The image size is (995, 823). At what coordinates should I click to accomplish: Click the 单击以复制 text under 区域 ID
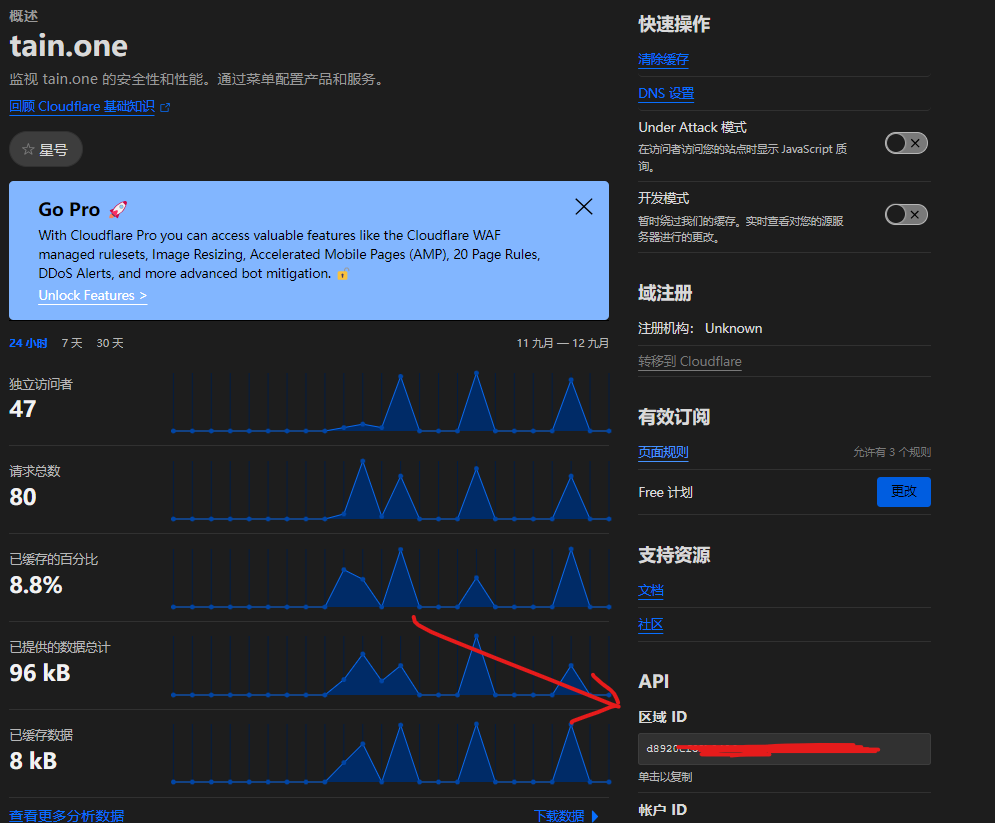click(x=665, y=777)
